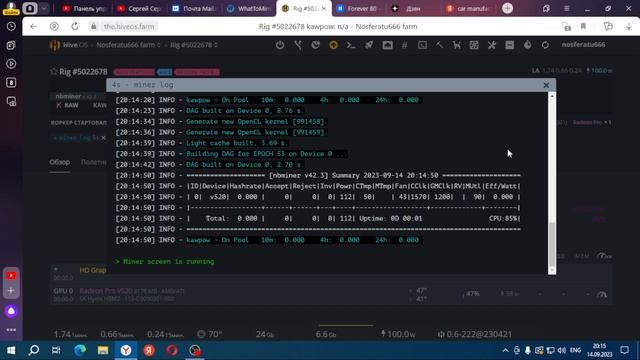Go back in browser history
Viewport: 640px width, 360px height.
coord(33,27)
